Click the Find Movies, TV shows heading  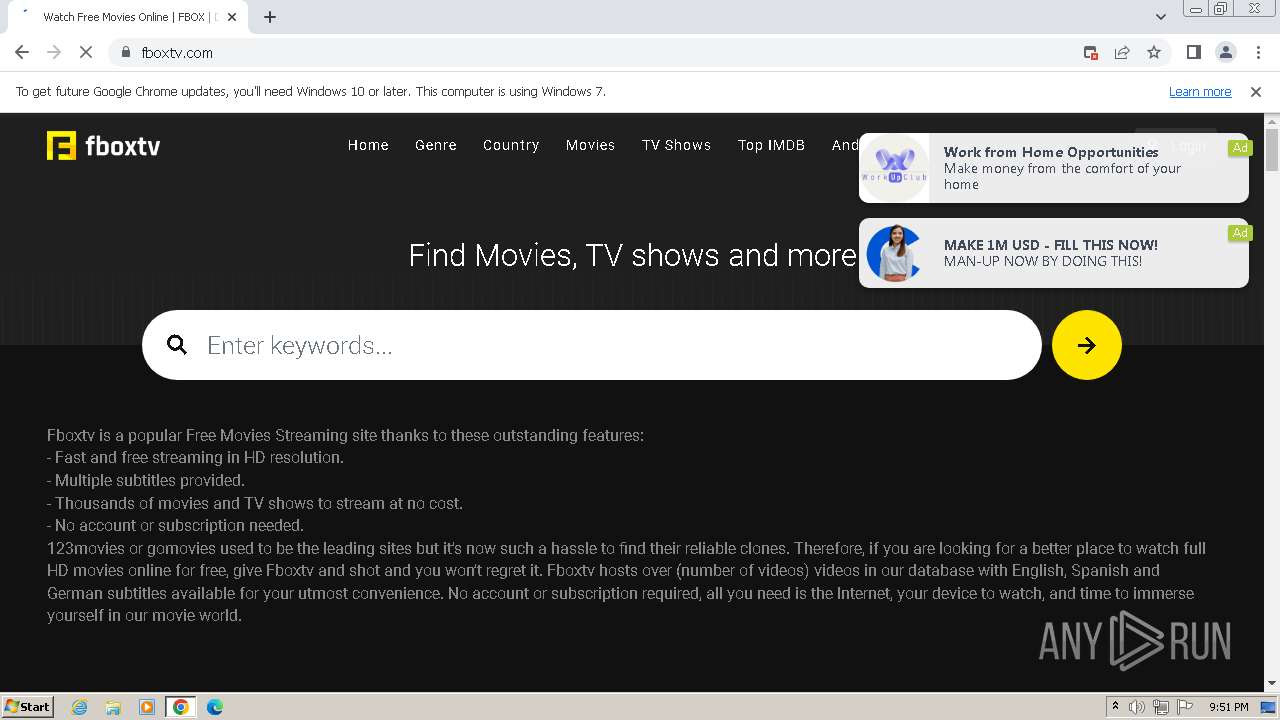tap(632, 255)
